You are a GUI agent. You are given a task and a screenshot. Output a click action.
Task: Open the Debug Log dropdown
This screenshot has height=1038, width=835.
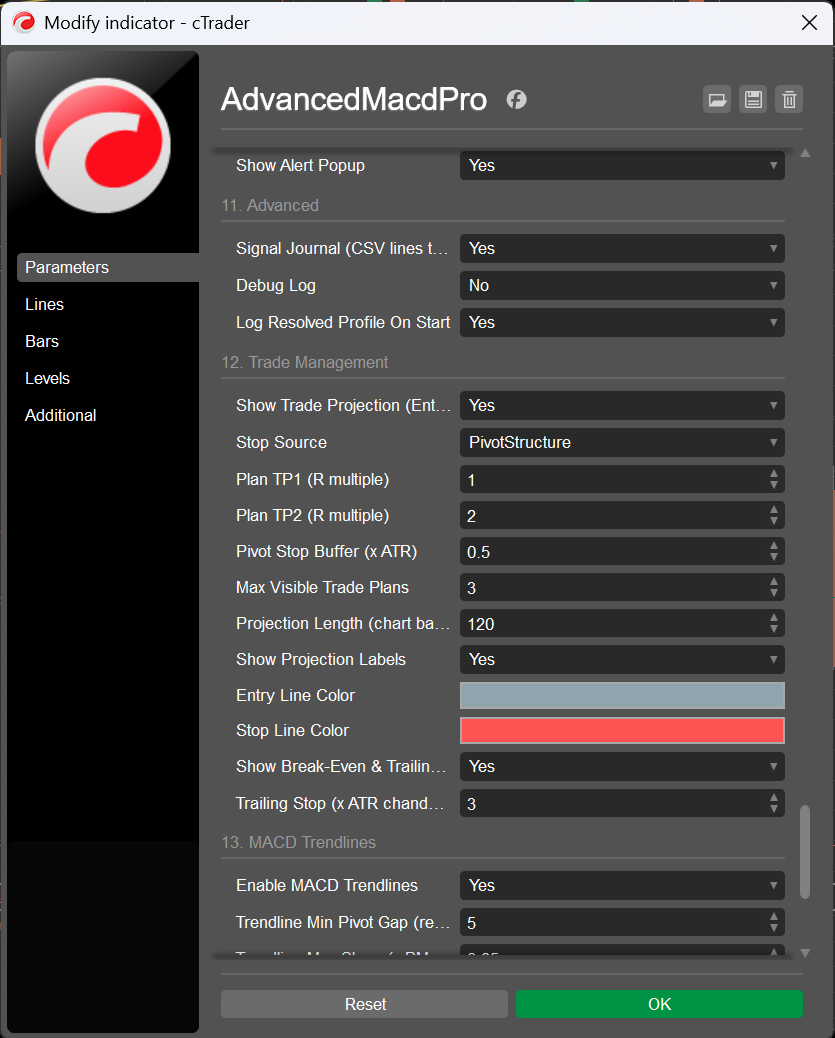coord(622,286)
